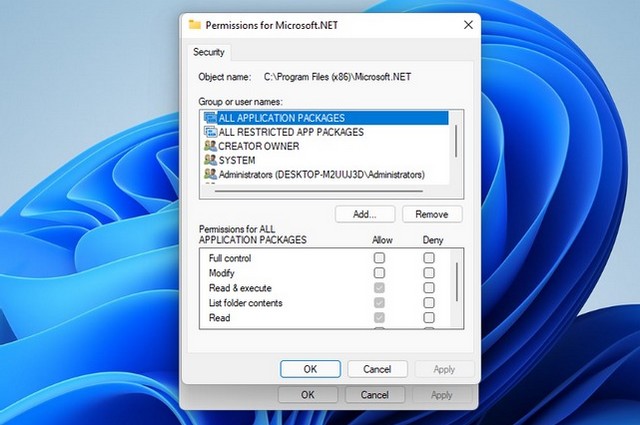Image resolution: width=640 pixels, height=425 pixels.
Task: Select the Administrators group icon
Action: coord(210,174)
